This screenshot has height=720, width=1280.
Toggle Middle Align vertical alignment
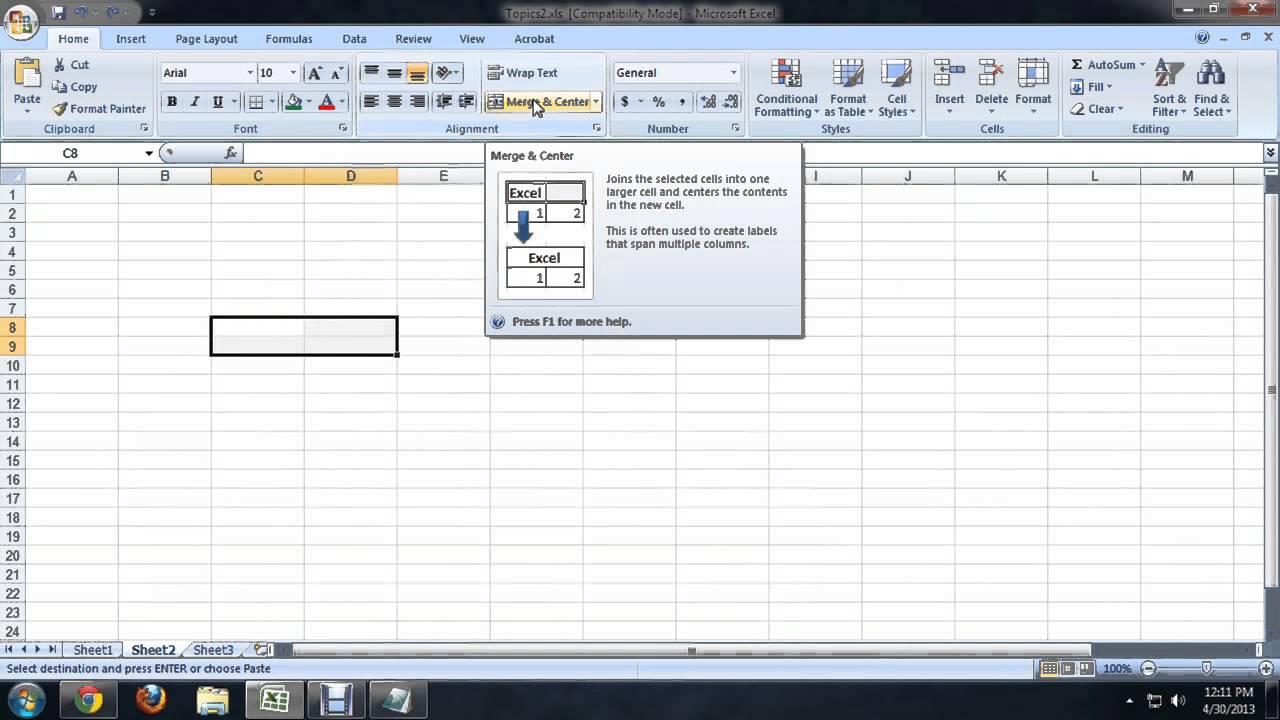coord(394,73)
